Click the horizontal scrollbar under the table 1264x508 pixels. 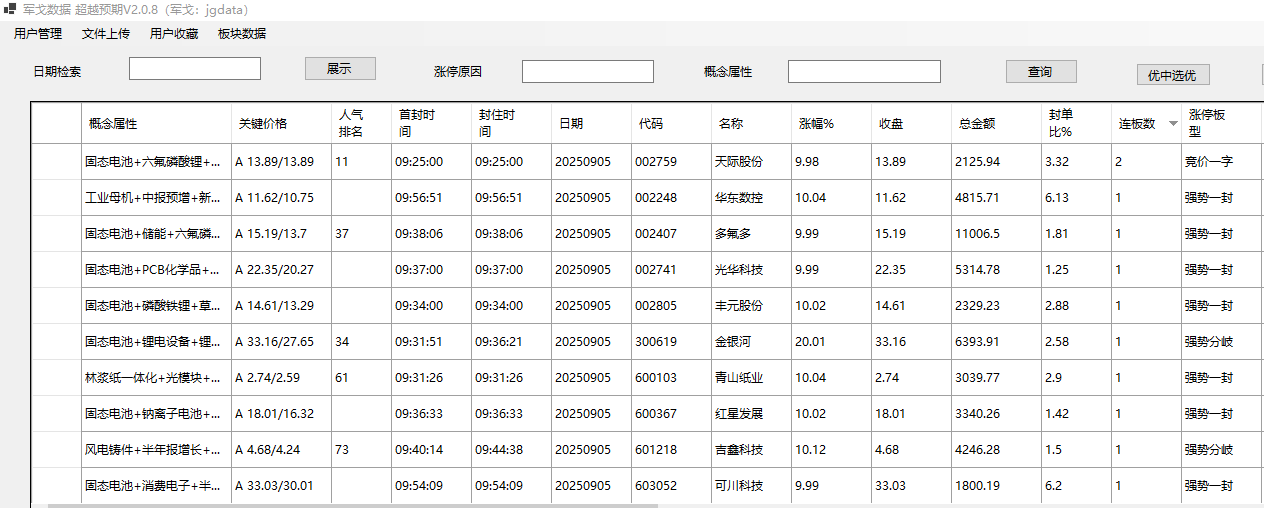[x=352, y=505]
